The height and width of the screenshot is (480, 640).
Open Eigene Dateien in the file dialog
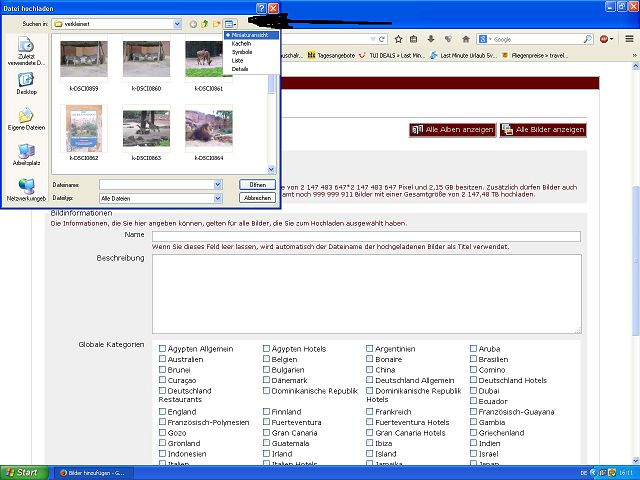tap(26, 119)
